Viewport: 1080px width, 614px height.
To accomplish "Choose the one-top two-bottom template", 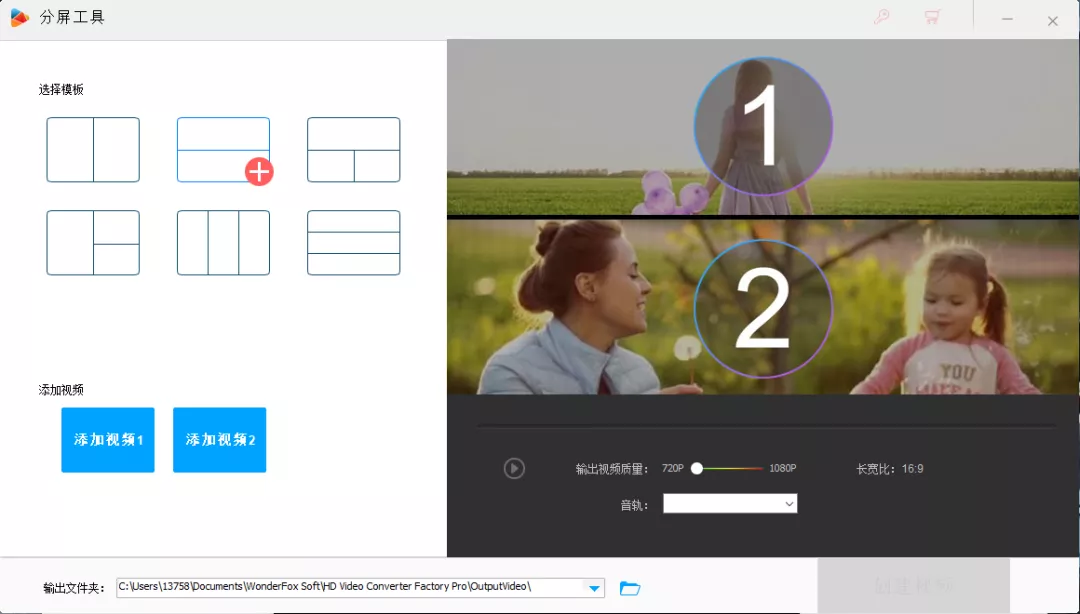I will pyautogui.click(x=353, y=150).
